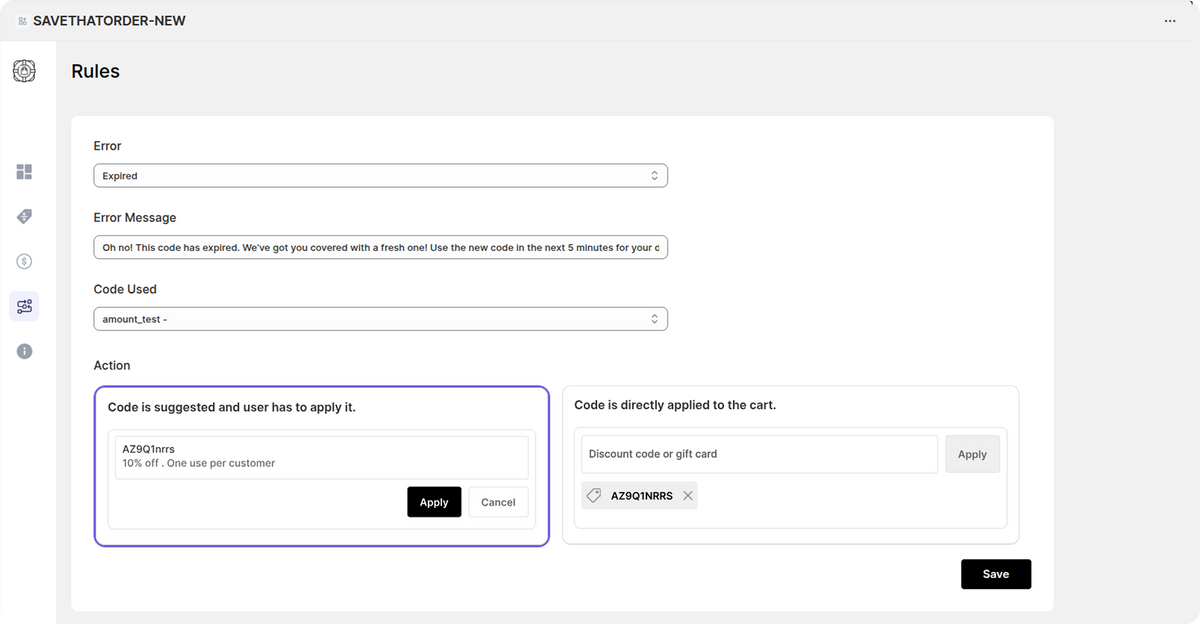Expand the Error dropdown showing Expired
The width and height of the screenshot is (1200, 624).
(380, 176)
